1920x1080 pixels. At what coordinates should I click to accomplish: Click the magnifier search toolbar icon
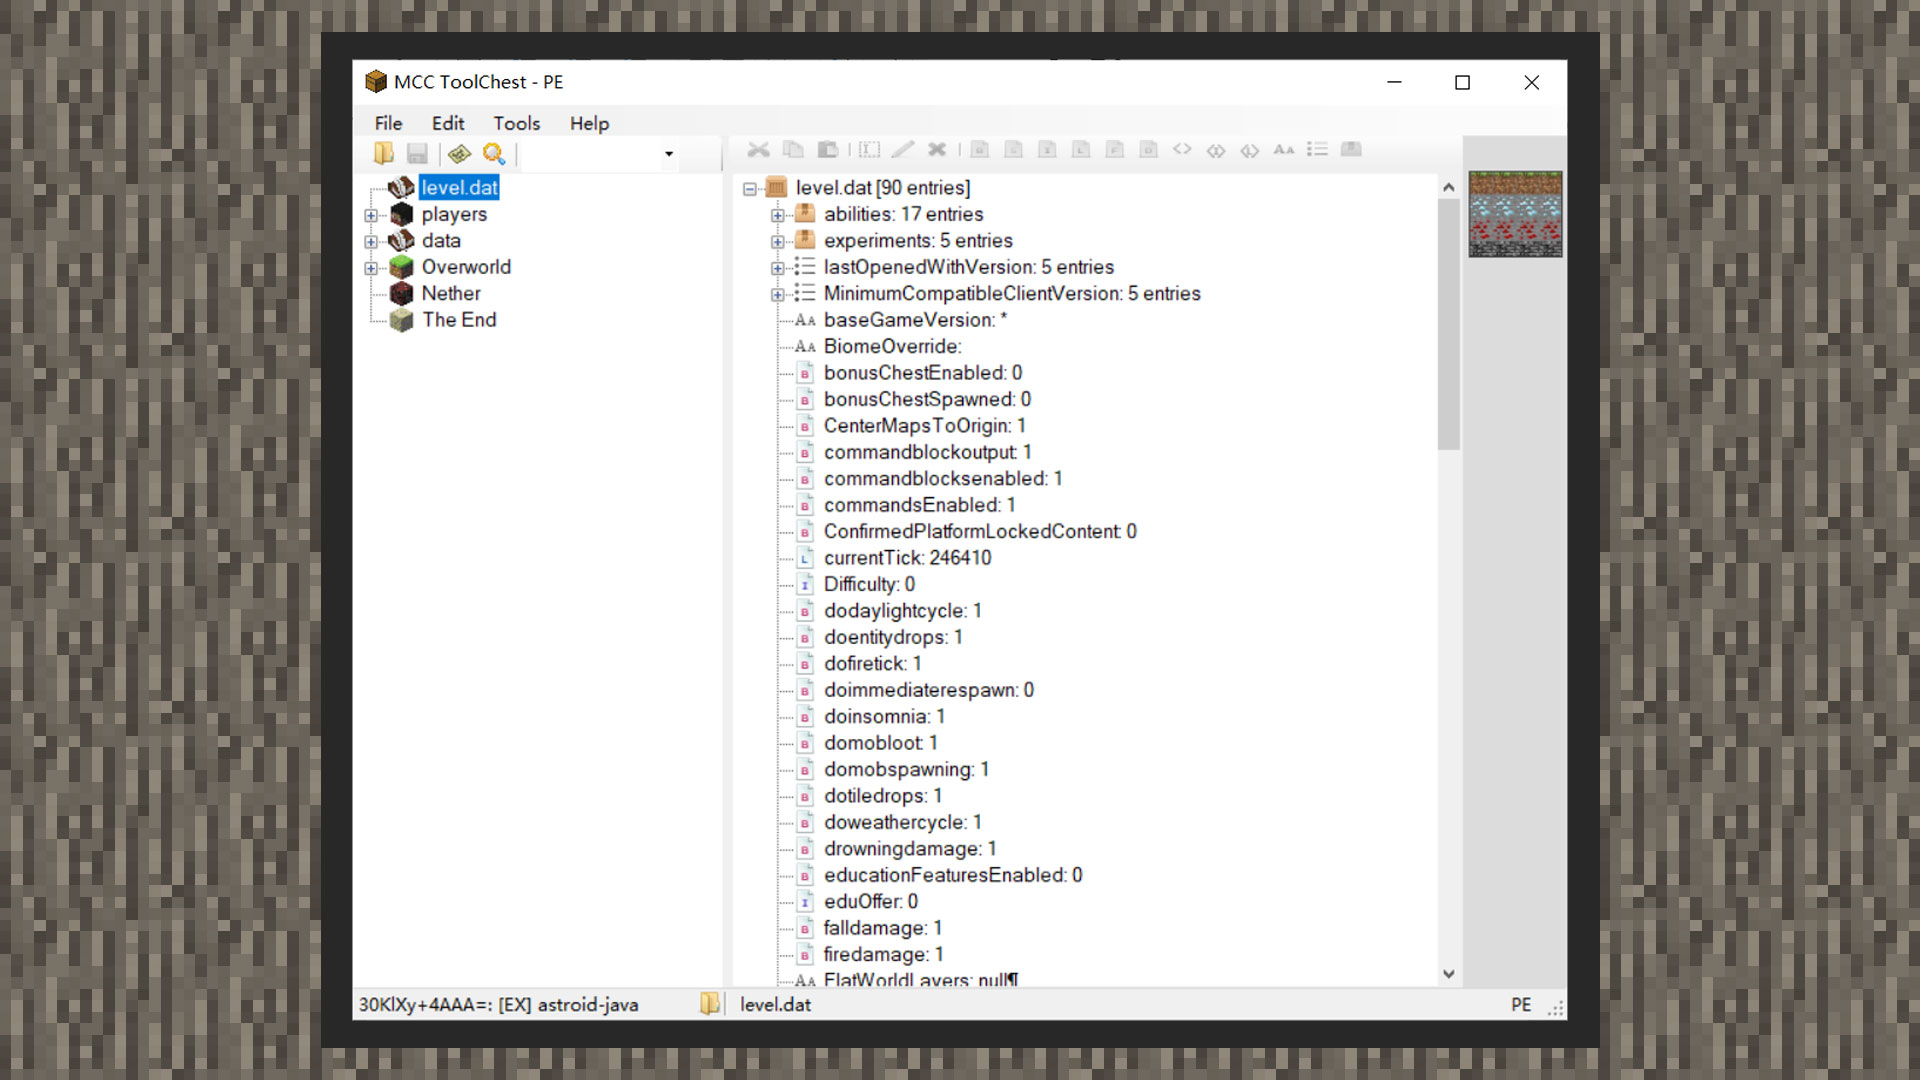pyautogui.click(x=494, y=153)
